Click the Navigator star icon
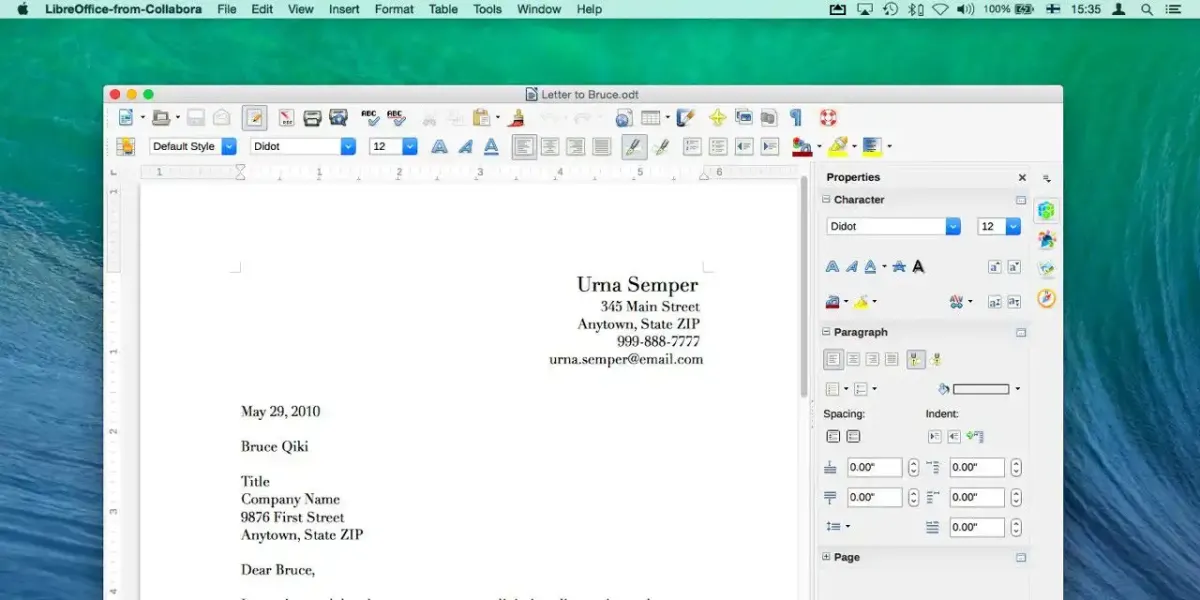 (x=717, y=118)
